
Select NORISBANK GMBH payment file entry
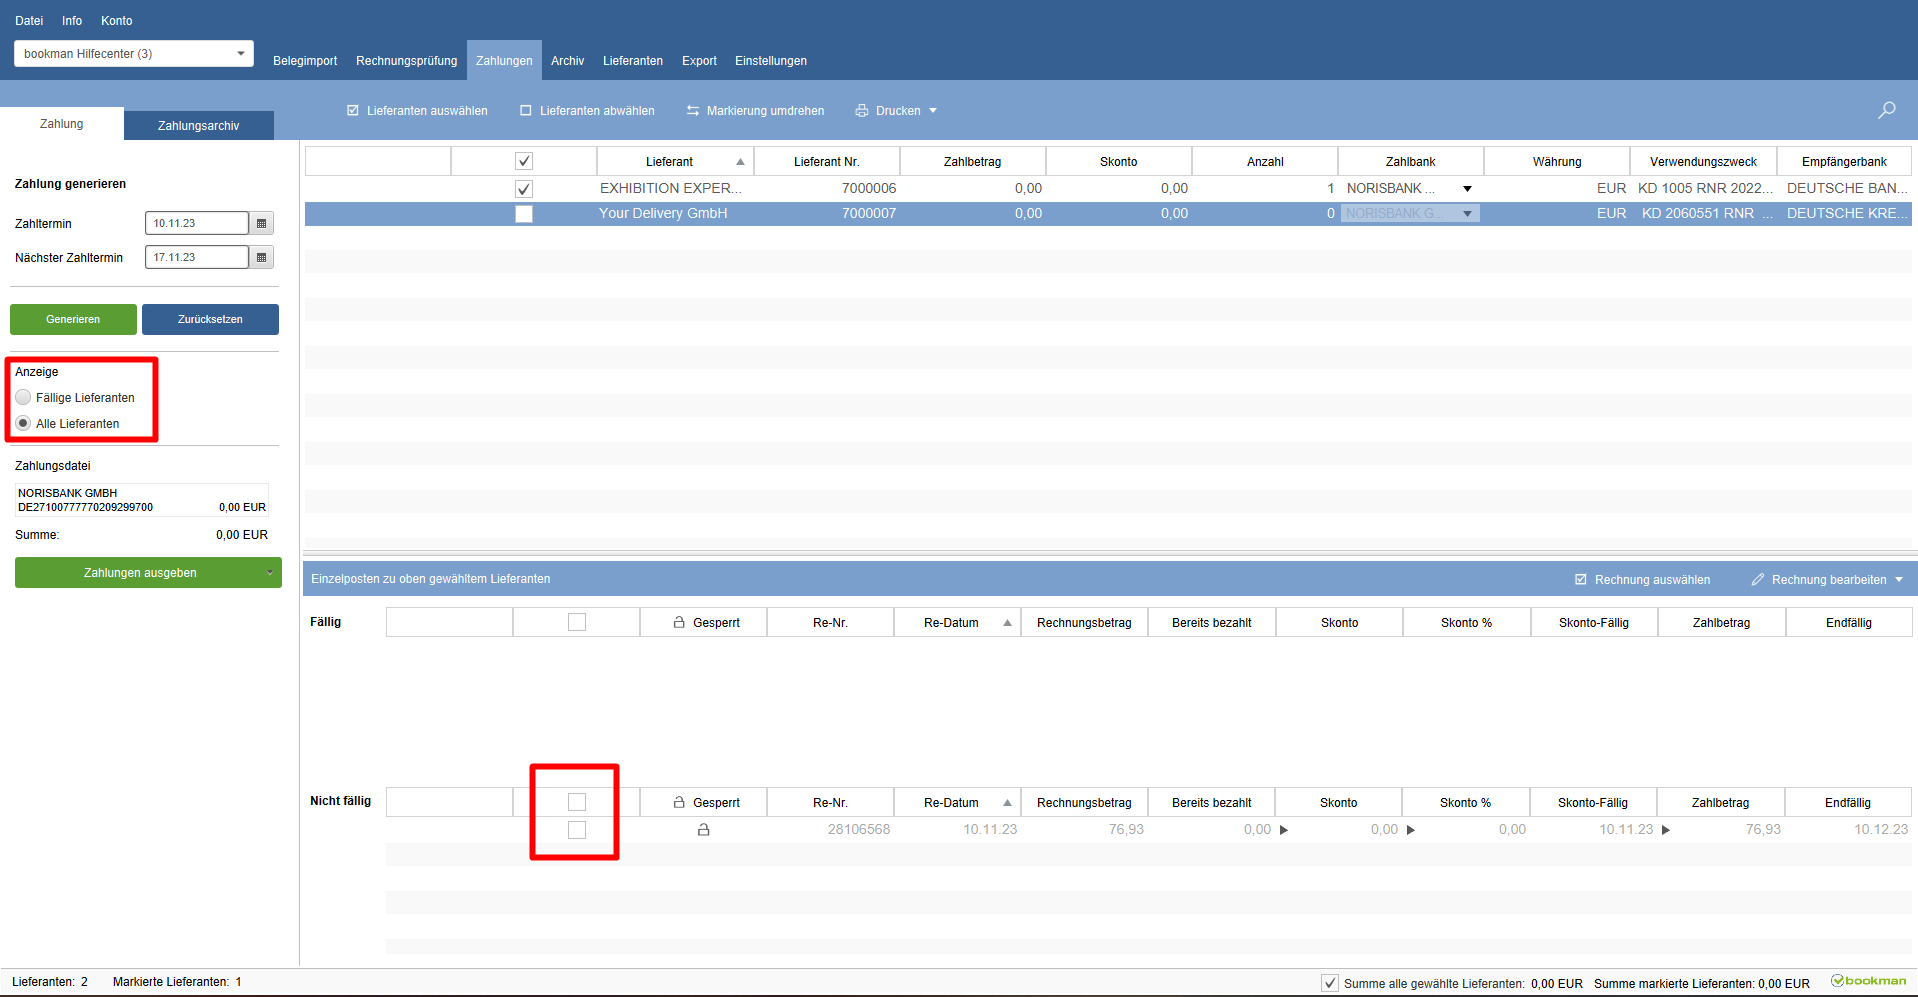(x=142, y=500)
